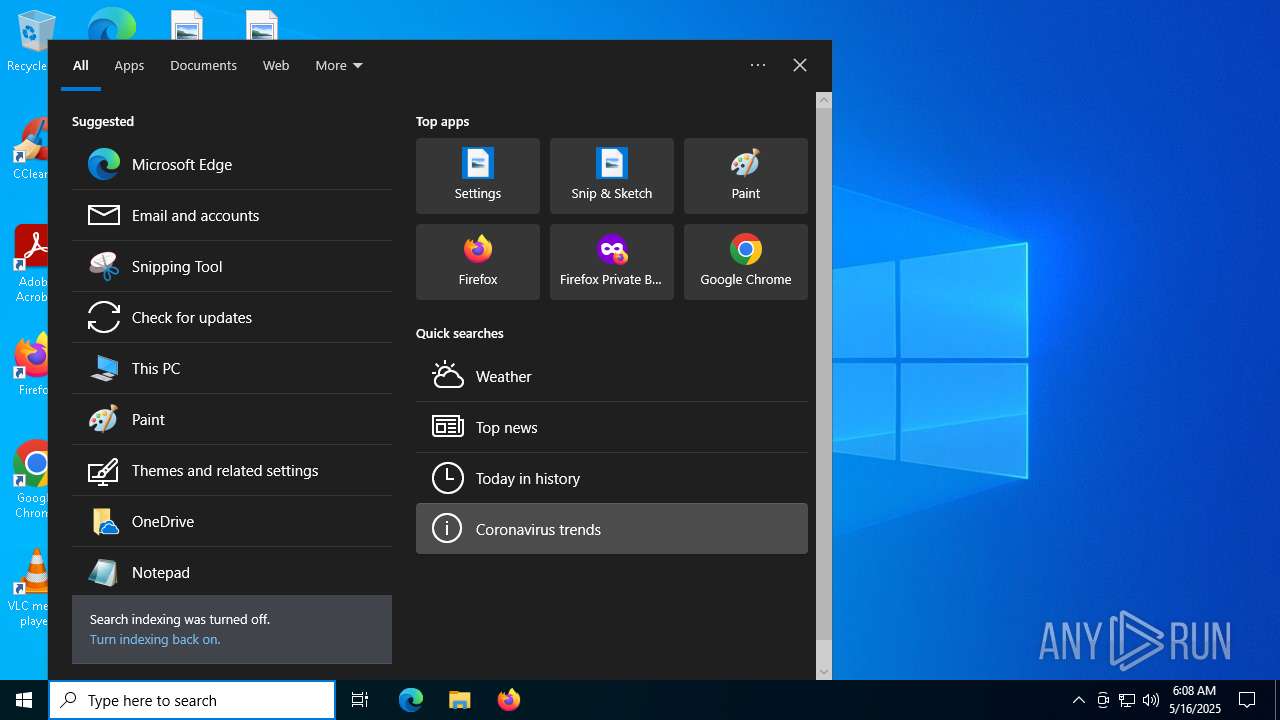Click search panel scrollbar up arrow
The width and height of the screenshot is (1280, 720).
pos(824,99)
